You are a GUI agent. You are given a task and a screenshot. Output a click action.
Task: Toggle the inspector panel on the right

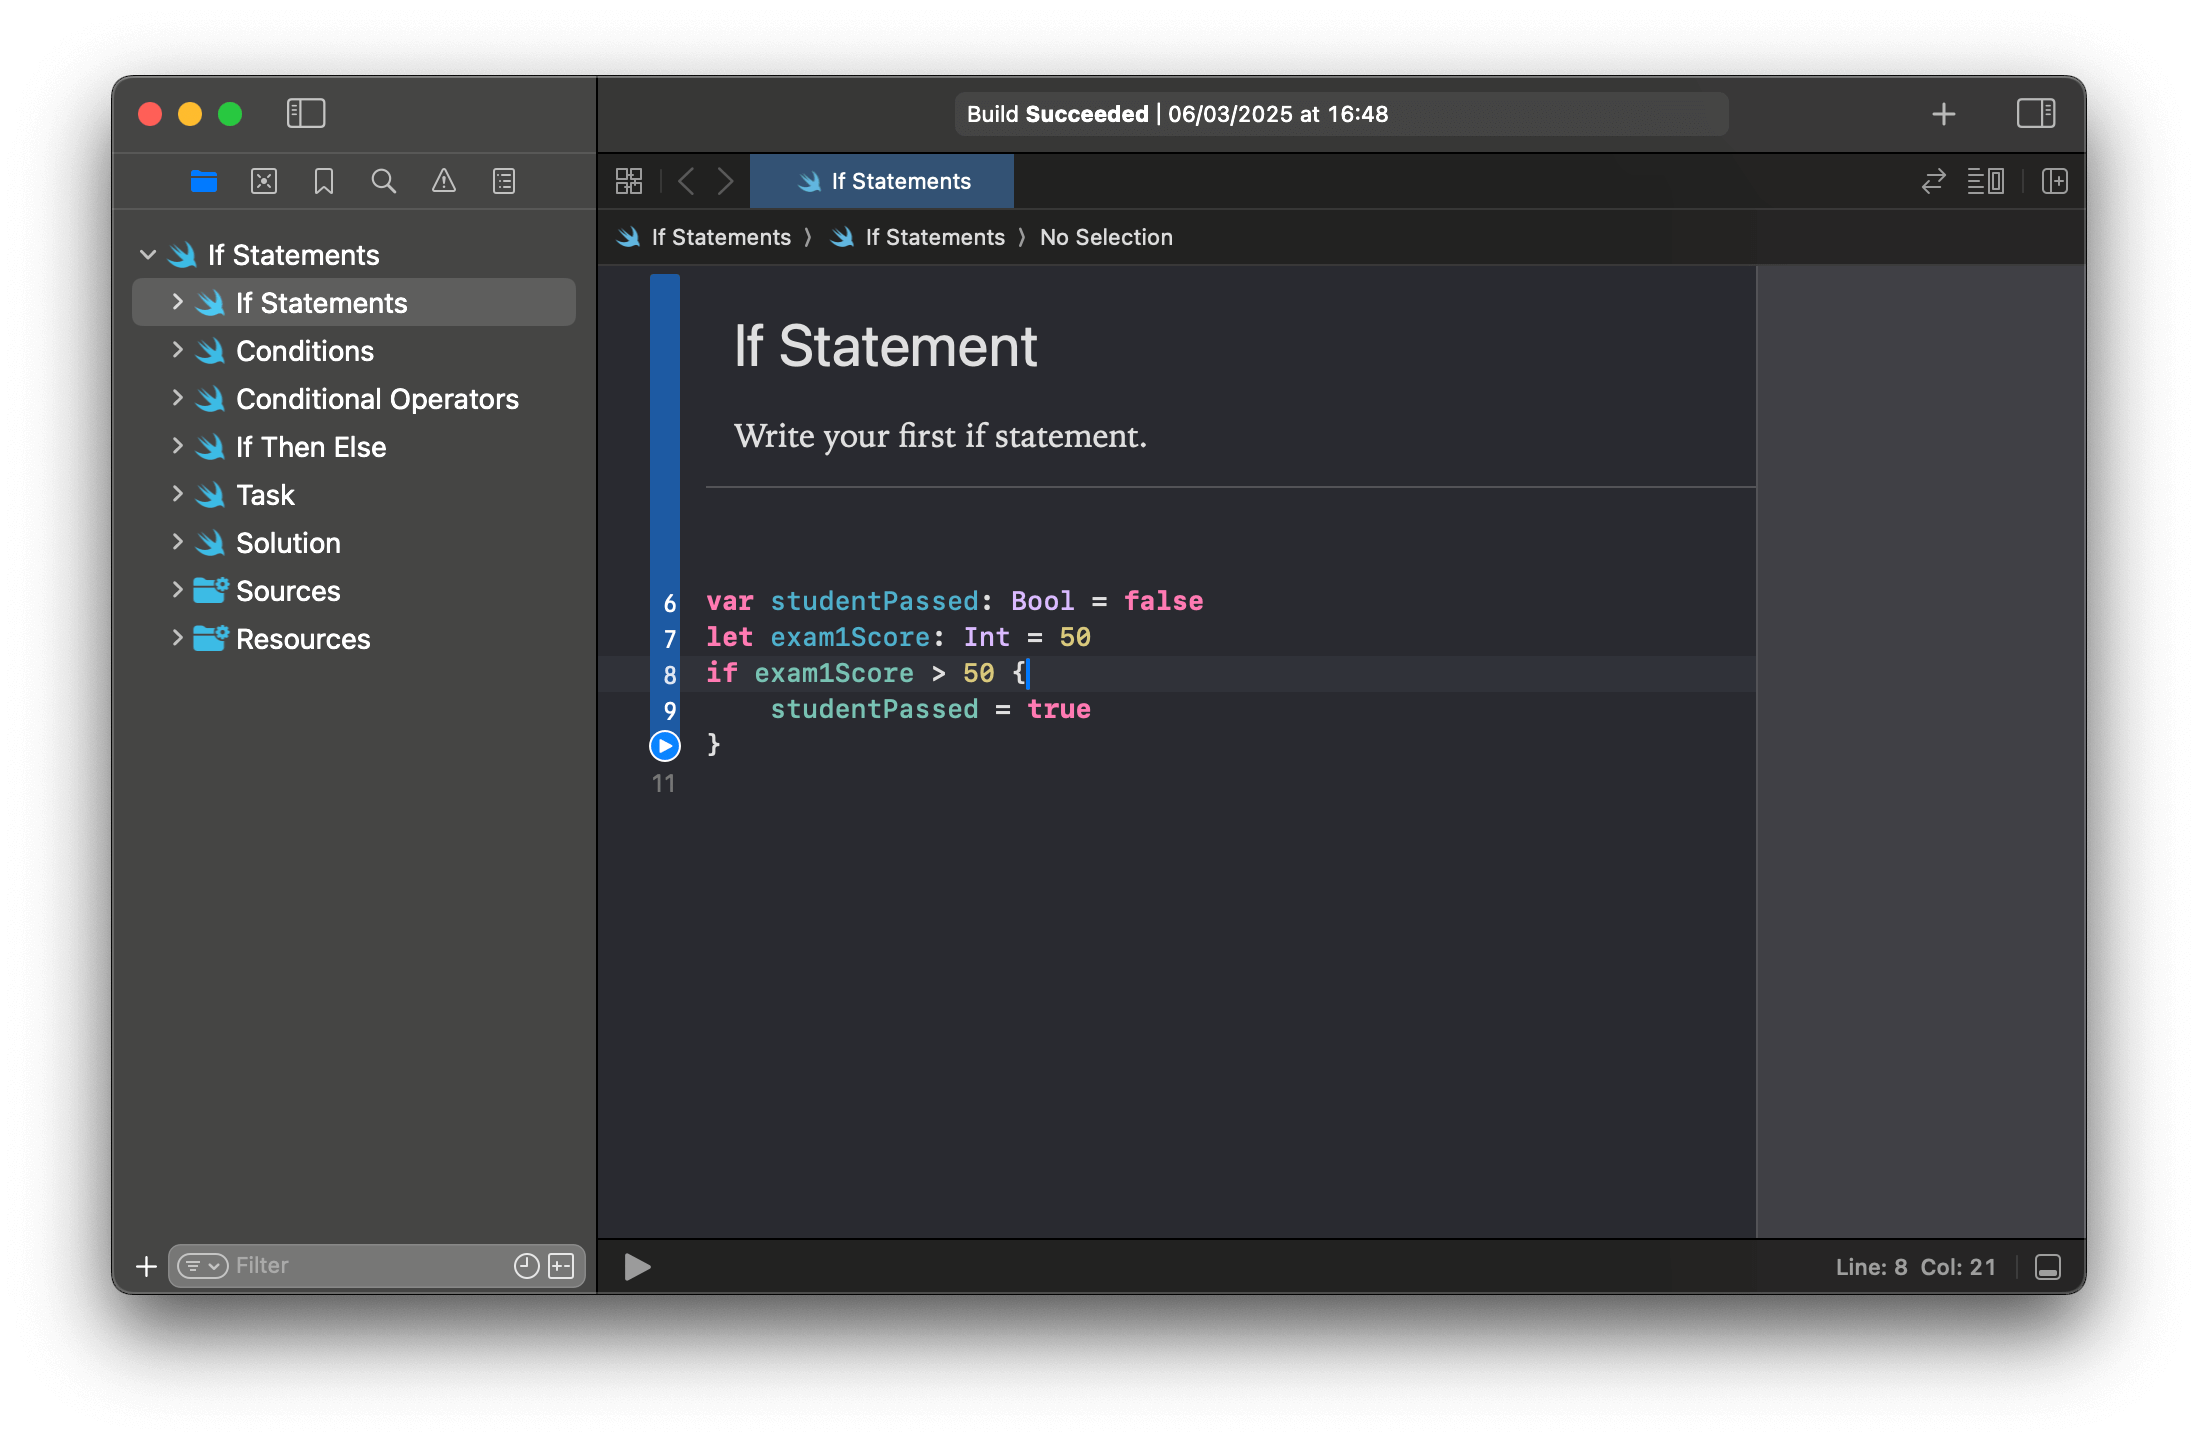point(2036,114)
